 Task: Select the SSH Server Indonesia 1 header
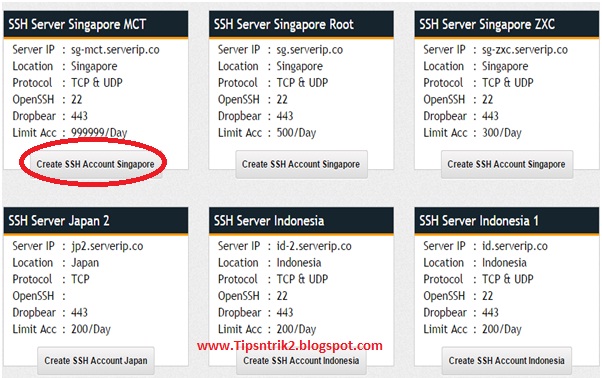point(507,221)
